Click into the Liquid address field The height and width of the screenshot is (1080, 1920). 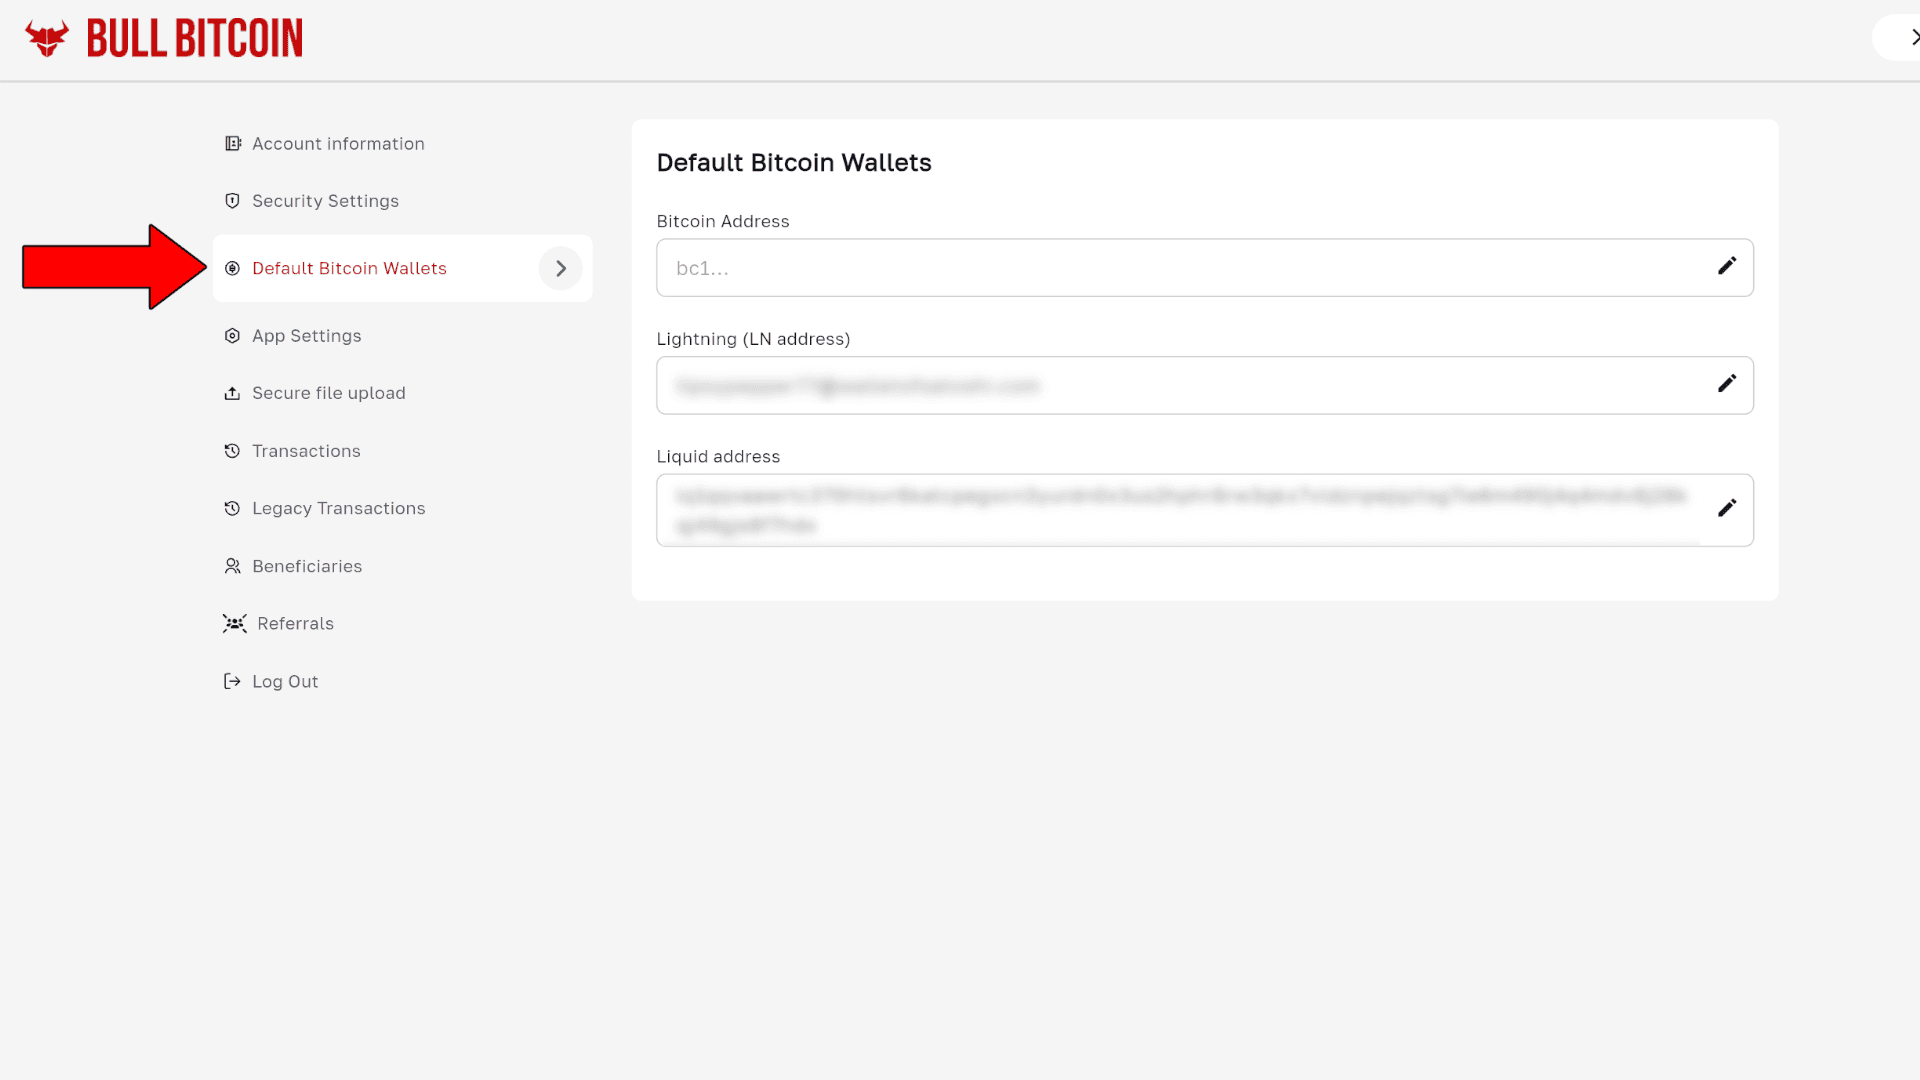1205,510
